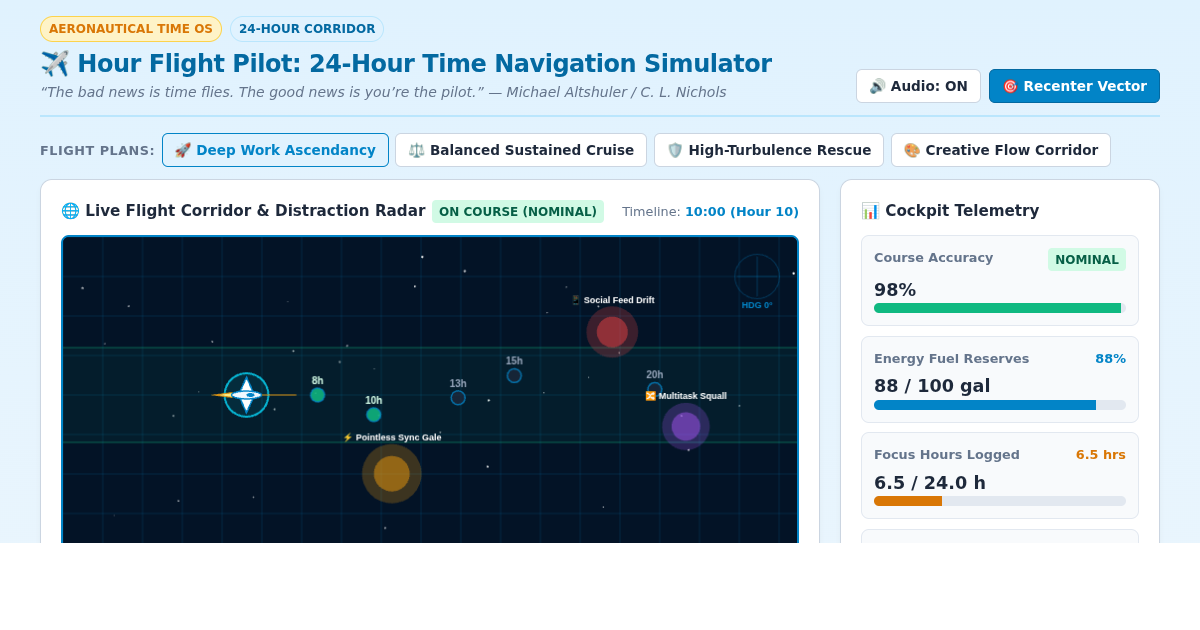Click the red Social Feed Drift hazard
The width and height of the screenshot is (1200, 630).
click(612, 332)
